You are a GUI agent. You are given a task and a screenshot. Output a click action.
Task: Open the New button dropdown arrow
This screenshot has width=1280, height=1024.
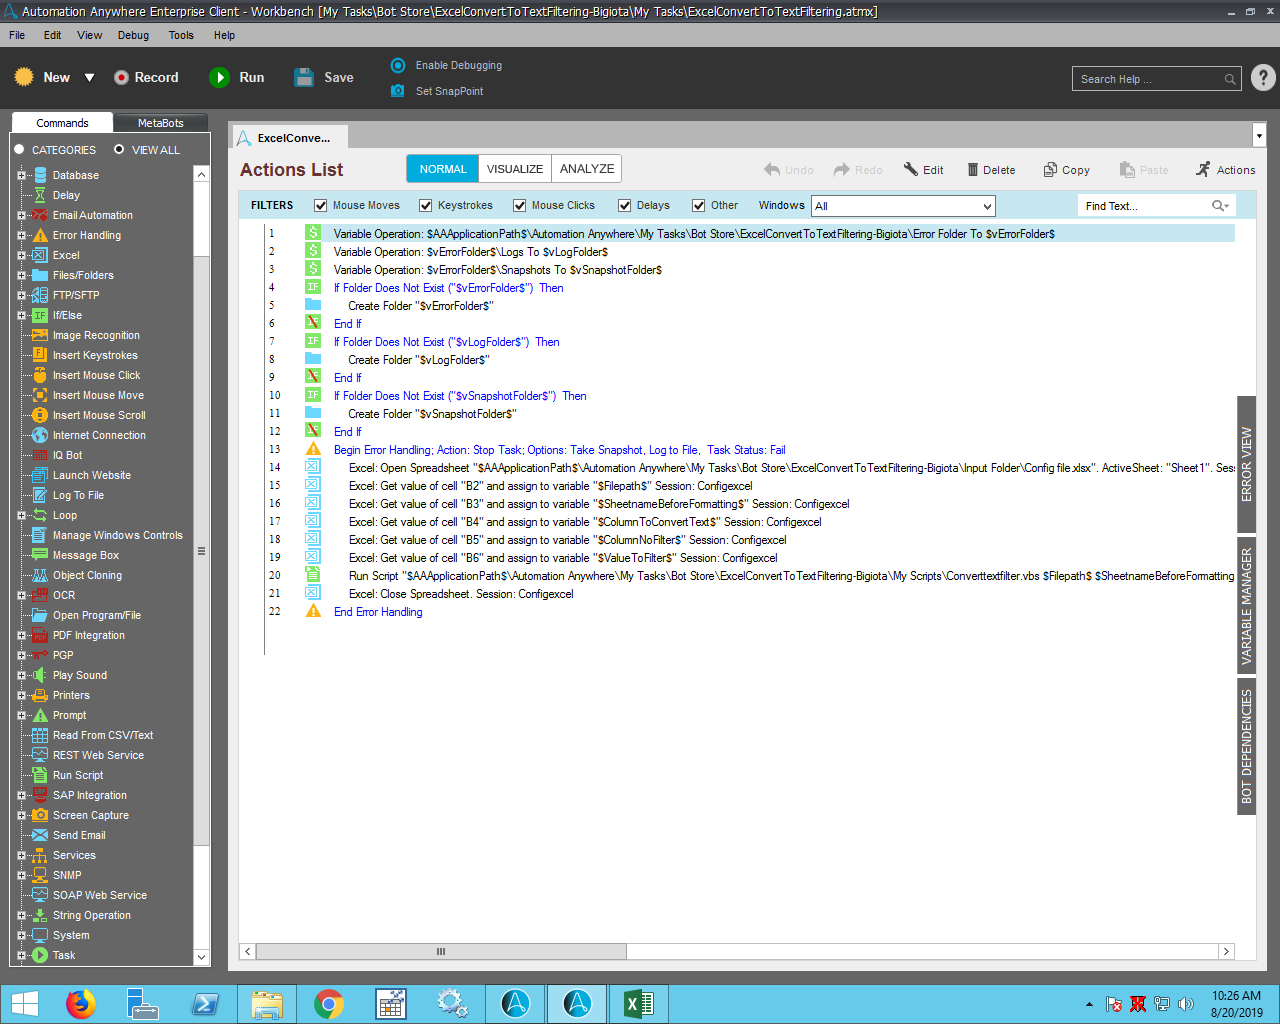pos(89,78)
